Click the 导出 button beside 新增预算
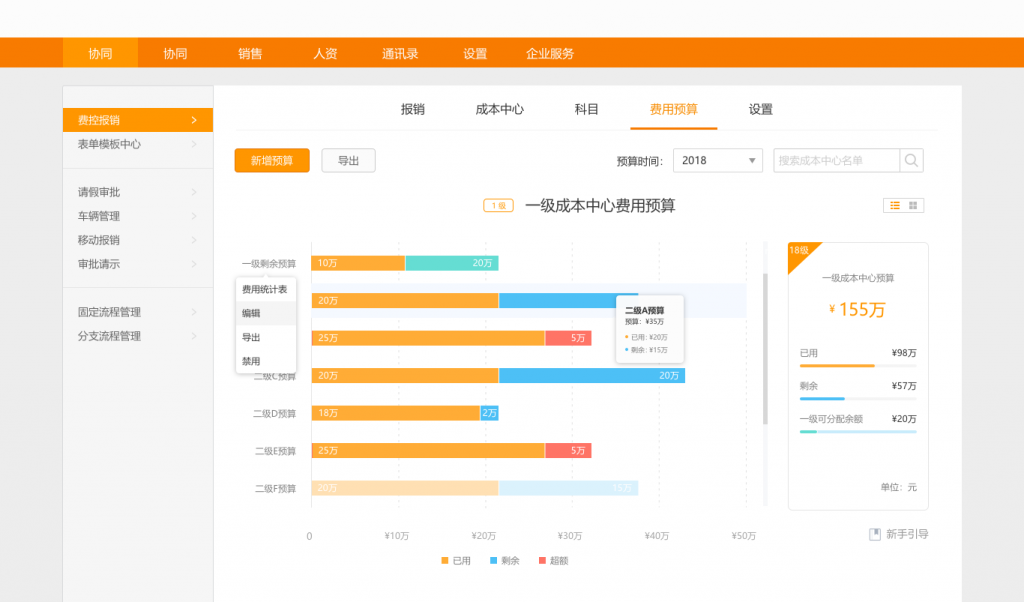The height and width of the screenshot is (602, 1024). pyautogui.click(x=348, y=160)
